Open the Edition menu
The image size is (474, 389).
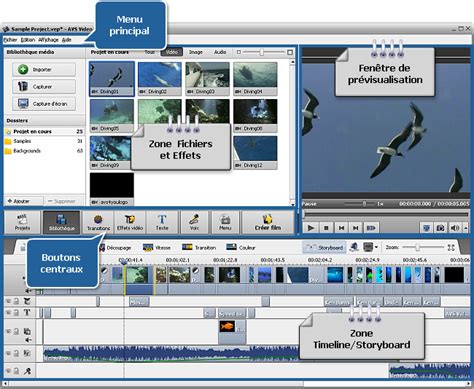click(28, 40)
